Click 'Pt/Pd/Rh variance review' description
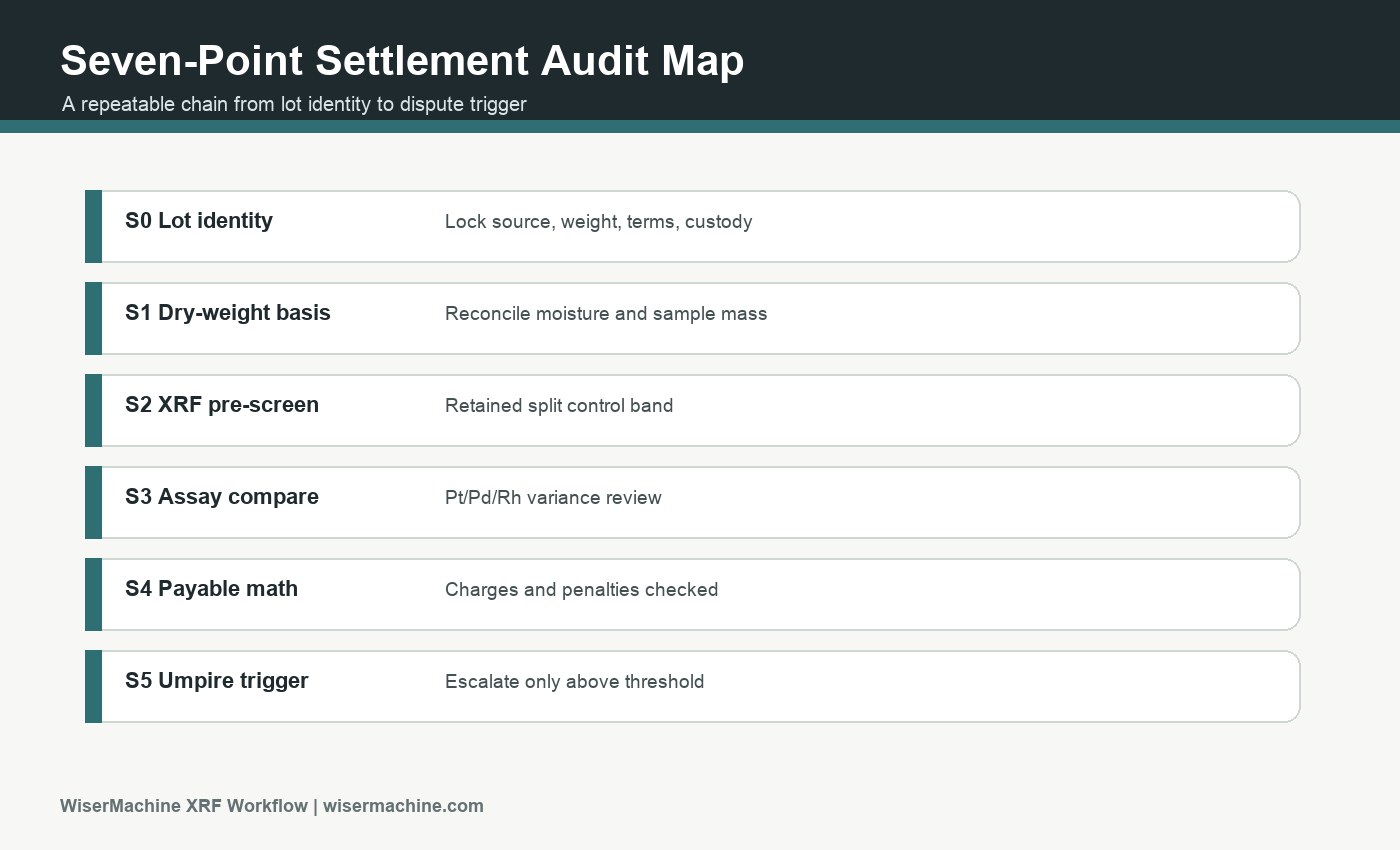 tap(553, 498)
